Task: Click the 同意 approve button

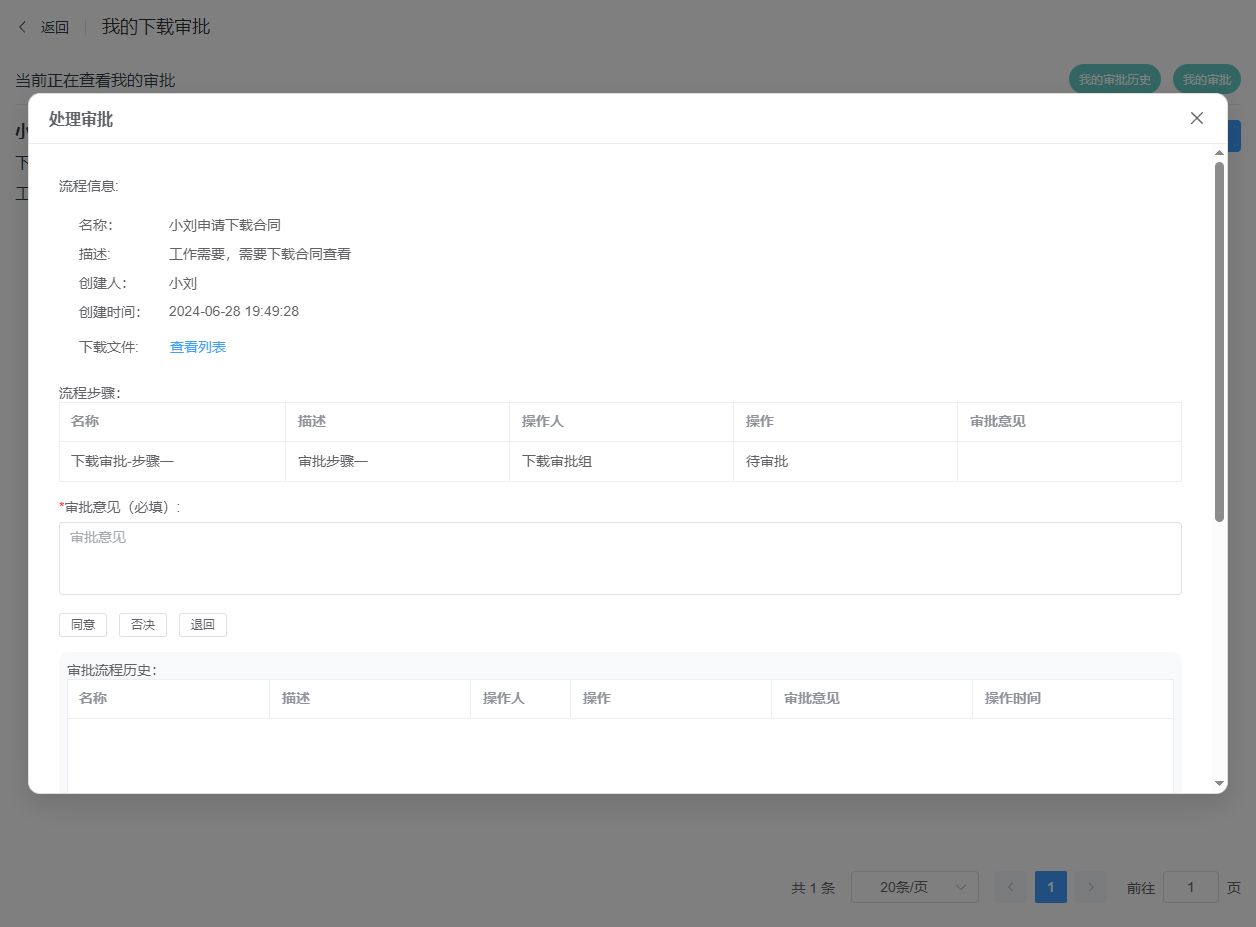Action: click(83, 625)
